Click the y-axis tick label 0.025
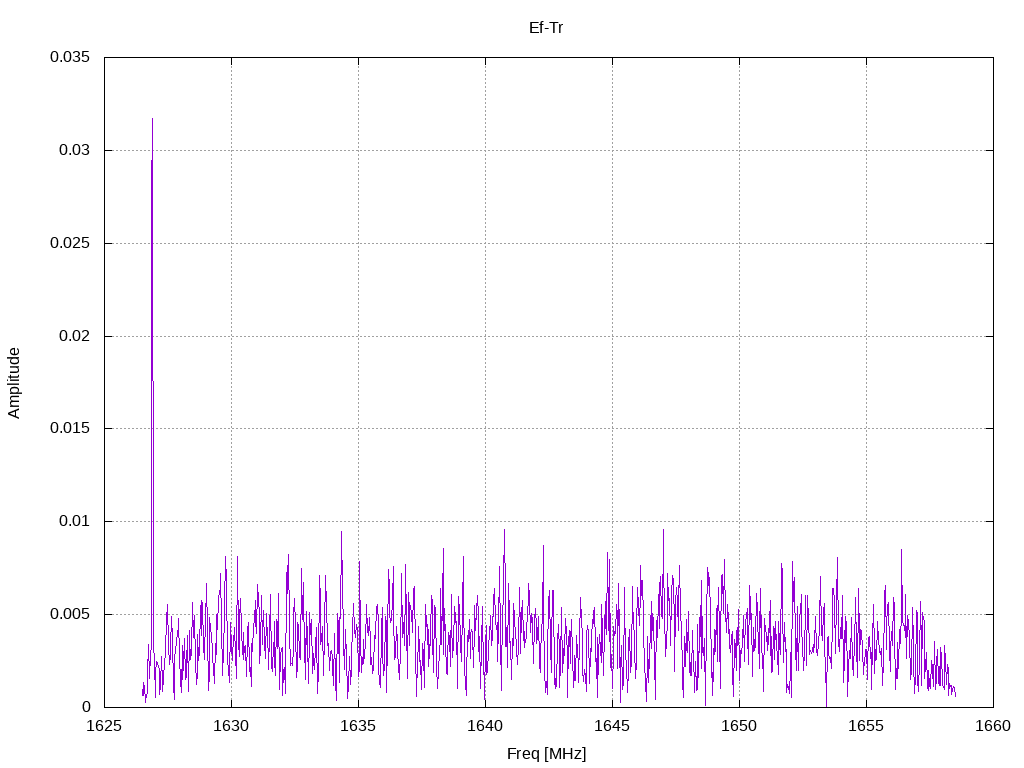The image size is (1024, 768). click(x=70, y=243)
